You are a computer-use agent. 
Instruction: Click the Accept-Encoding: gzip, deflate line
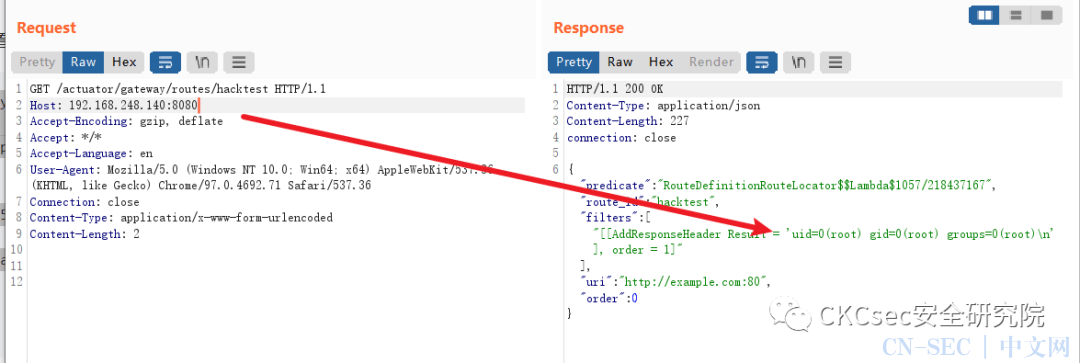[x=126, y=121]
